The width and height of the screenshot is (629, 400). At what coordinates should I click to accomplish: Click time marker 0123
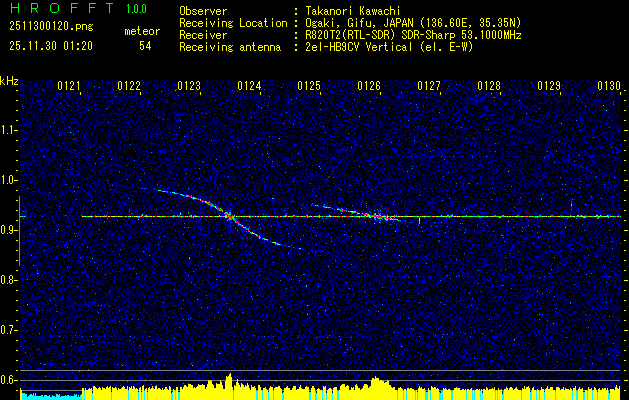click(x=189, y=85)
